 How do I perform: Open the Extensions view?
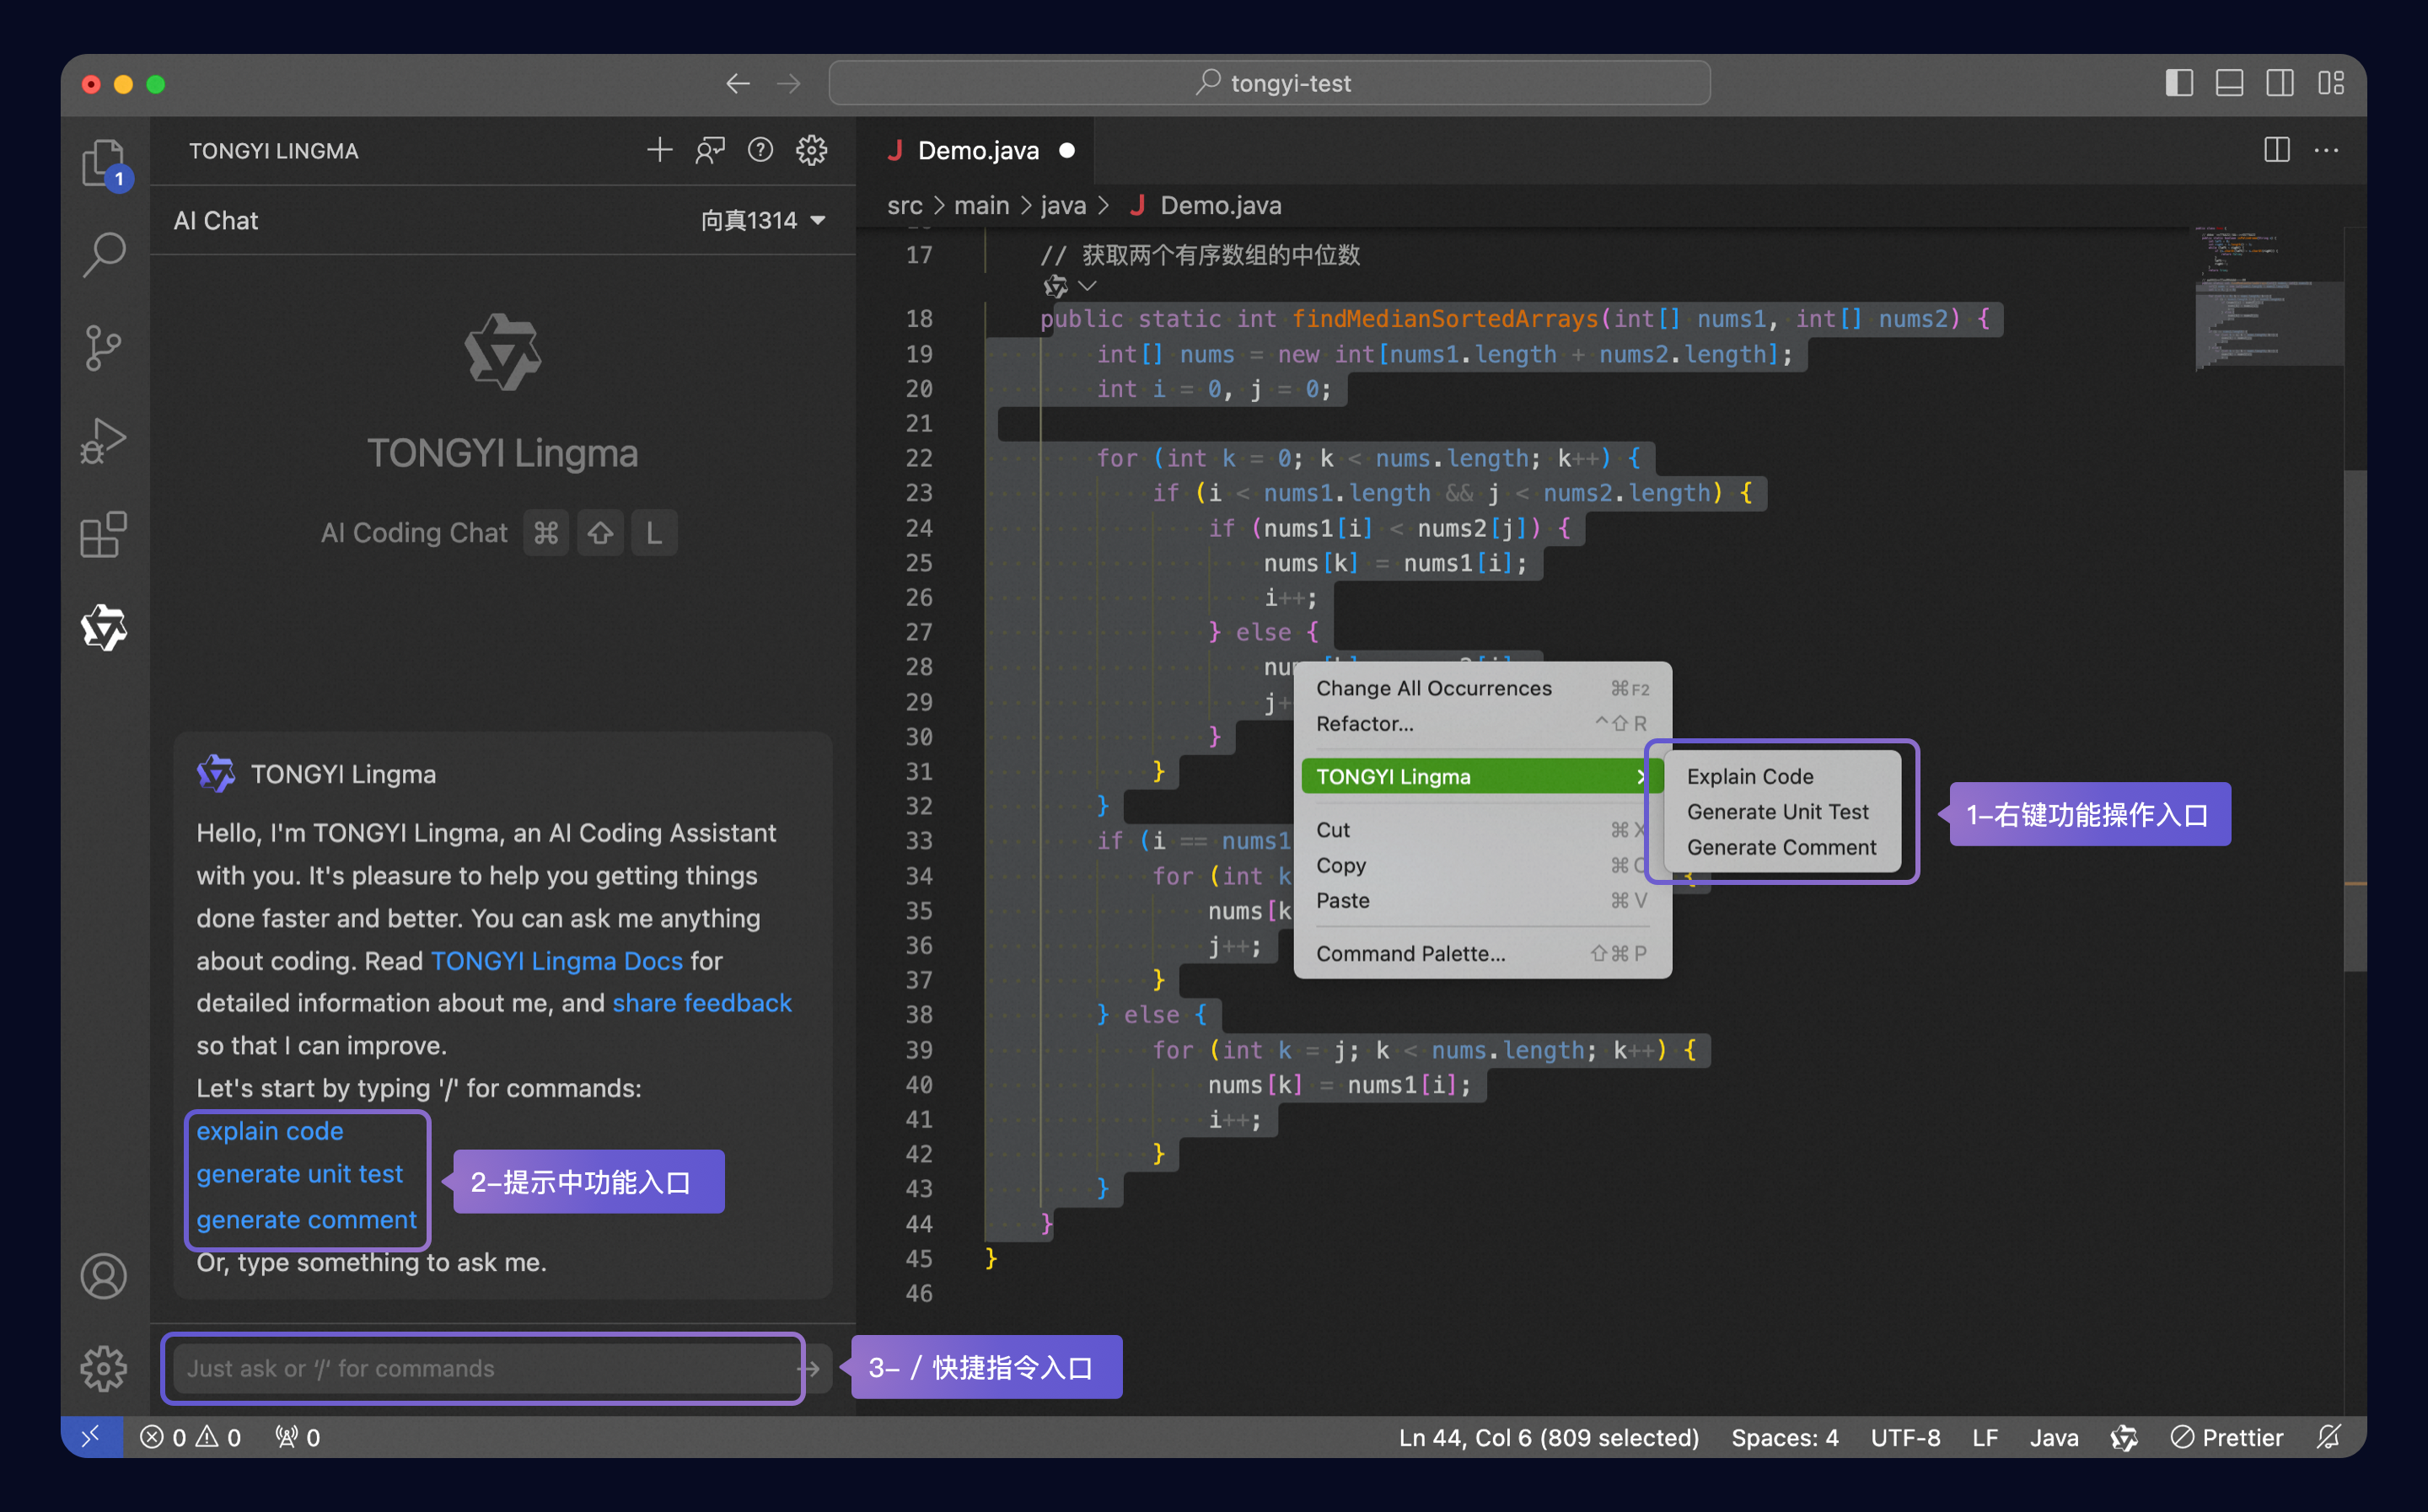[103, 535]
